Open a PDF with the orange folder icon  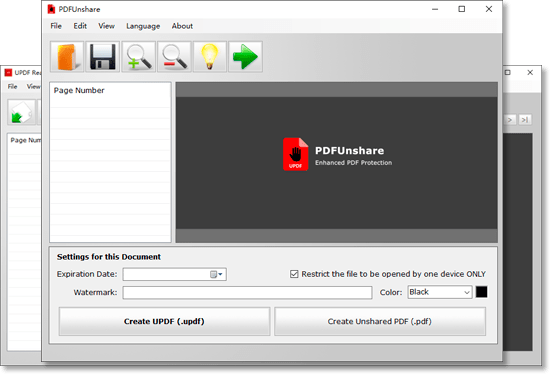[x=67, y=57]
